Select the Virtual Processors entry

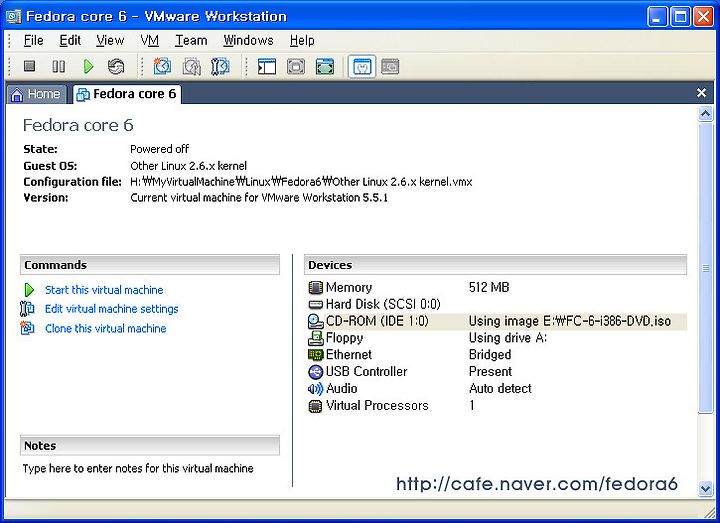[377, 405]
